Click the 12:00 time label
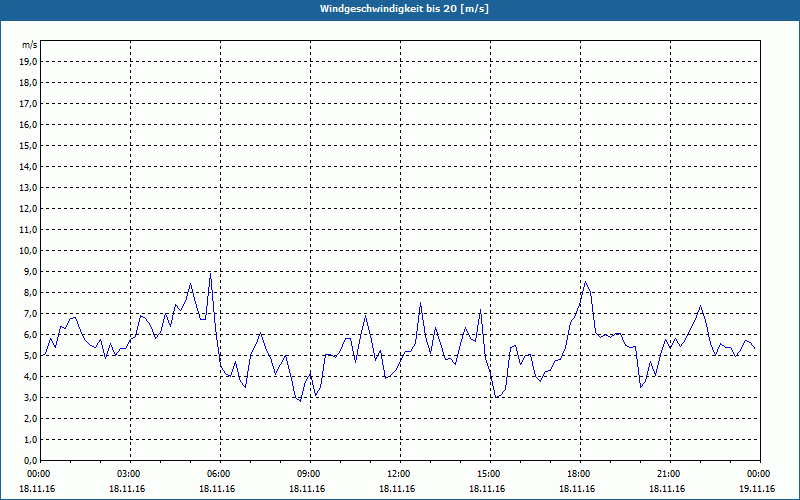The height and width of the screenshot is (500, 800). coord(399,474)
